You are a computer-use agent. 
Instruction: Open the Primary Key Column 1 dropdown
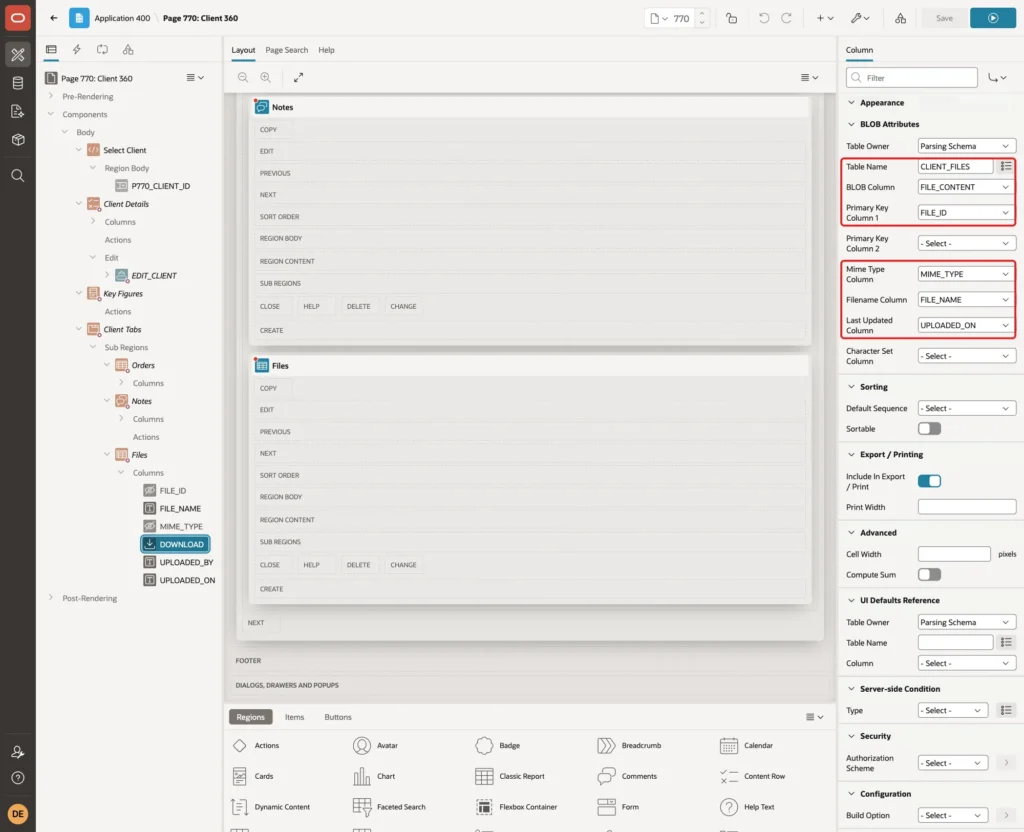pos(967,213)
